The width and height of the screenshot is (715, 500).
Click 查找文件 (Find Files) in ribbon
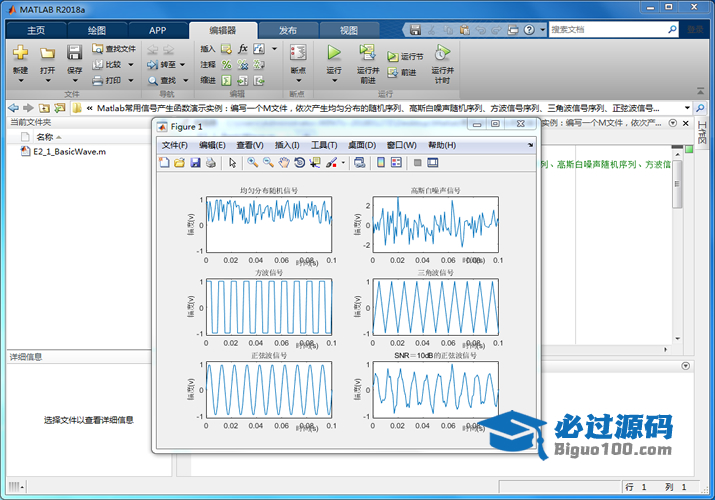click(x=114, y=49)
